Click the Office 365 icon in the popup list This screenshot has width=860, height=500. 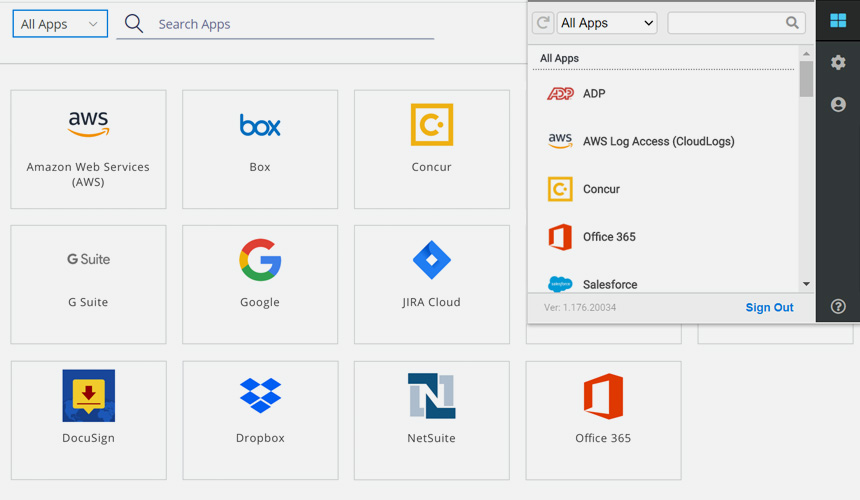[560, 237]
